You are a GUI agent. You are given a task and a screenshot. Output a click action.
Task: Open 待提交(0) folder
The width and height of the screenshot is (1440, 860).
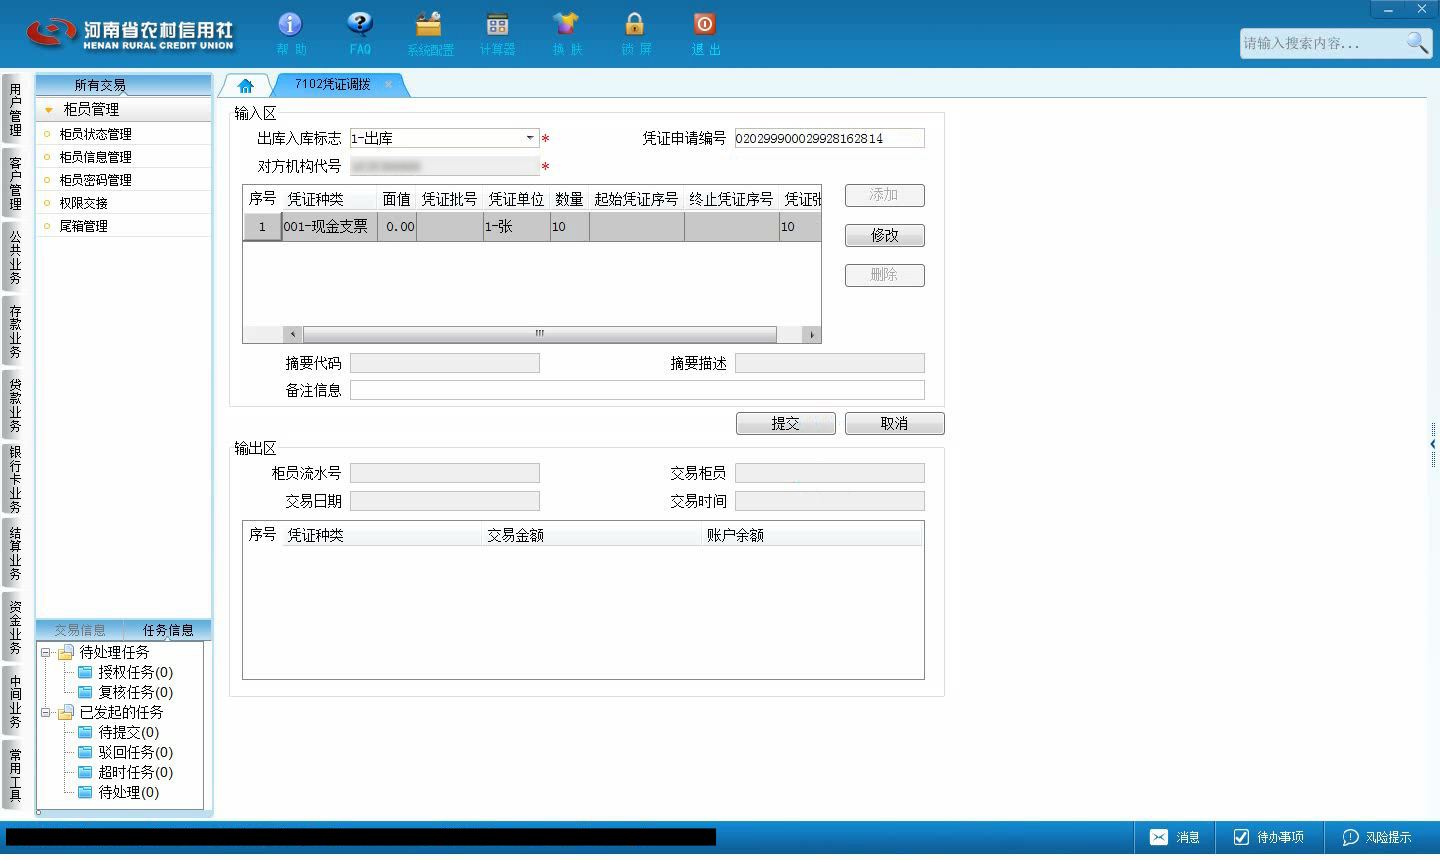point(119,732)
